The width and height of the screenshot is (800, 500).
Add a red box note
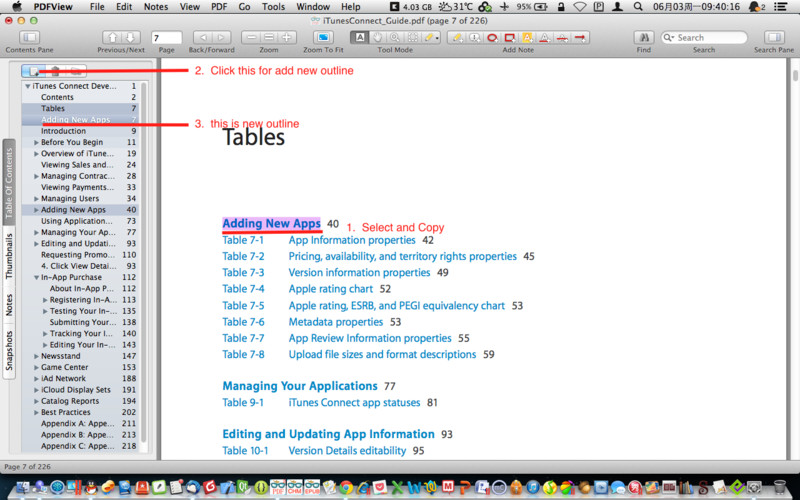point(510,37)
